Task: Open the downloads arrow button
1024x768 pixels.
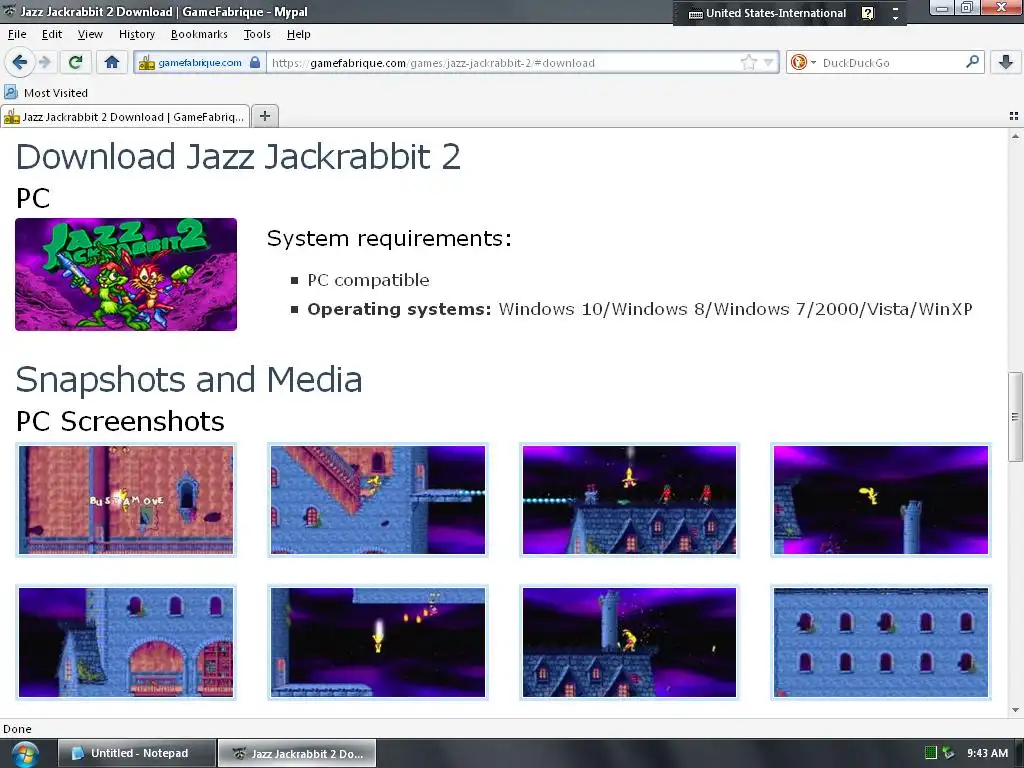Action: pos(1006,63)
